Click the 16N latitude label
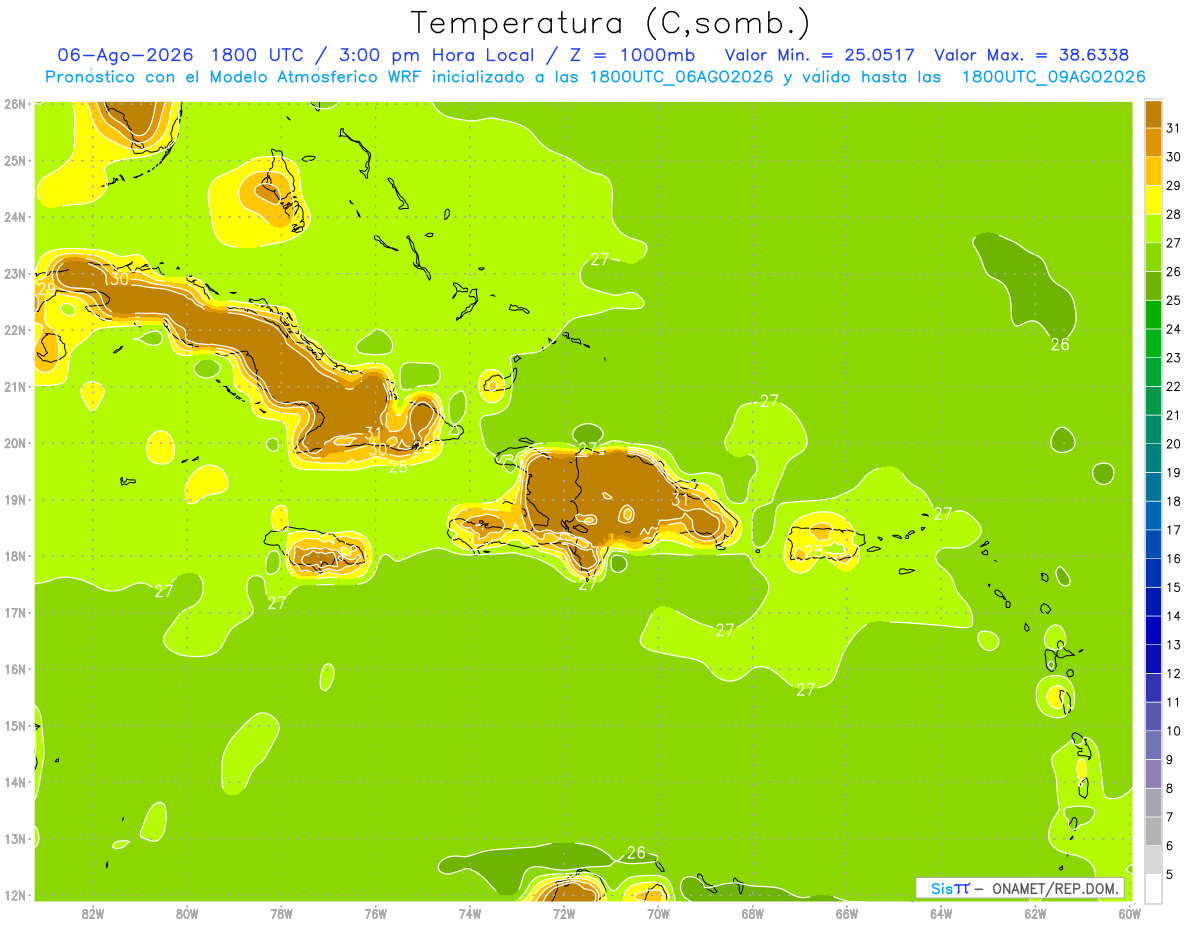 click(14, 669)
